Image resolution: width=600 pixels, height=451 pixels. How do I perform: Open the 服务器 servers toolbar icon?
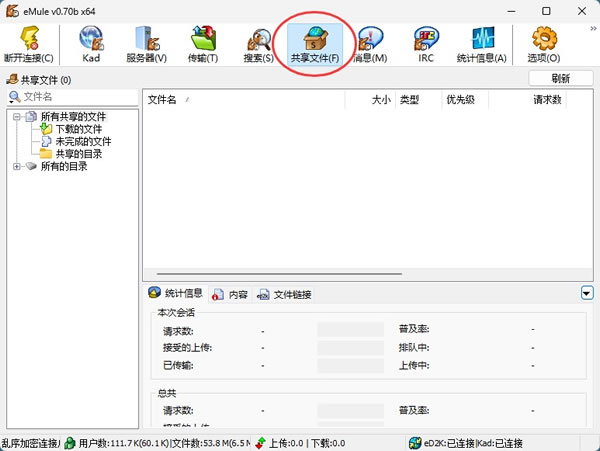click(147, 38)
